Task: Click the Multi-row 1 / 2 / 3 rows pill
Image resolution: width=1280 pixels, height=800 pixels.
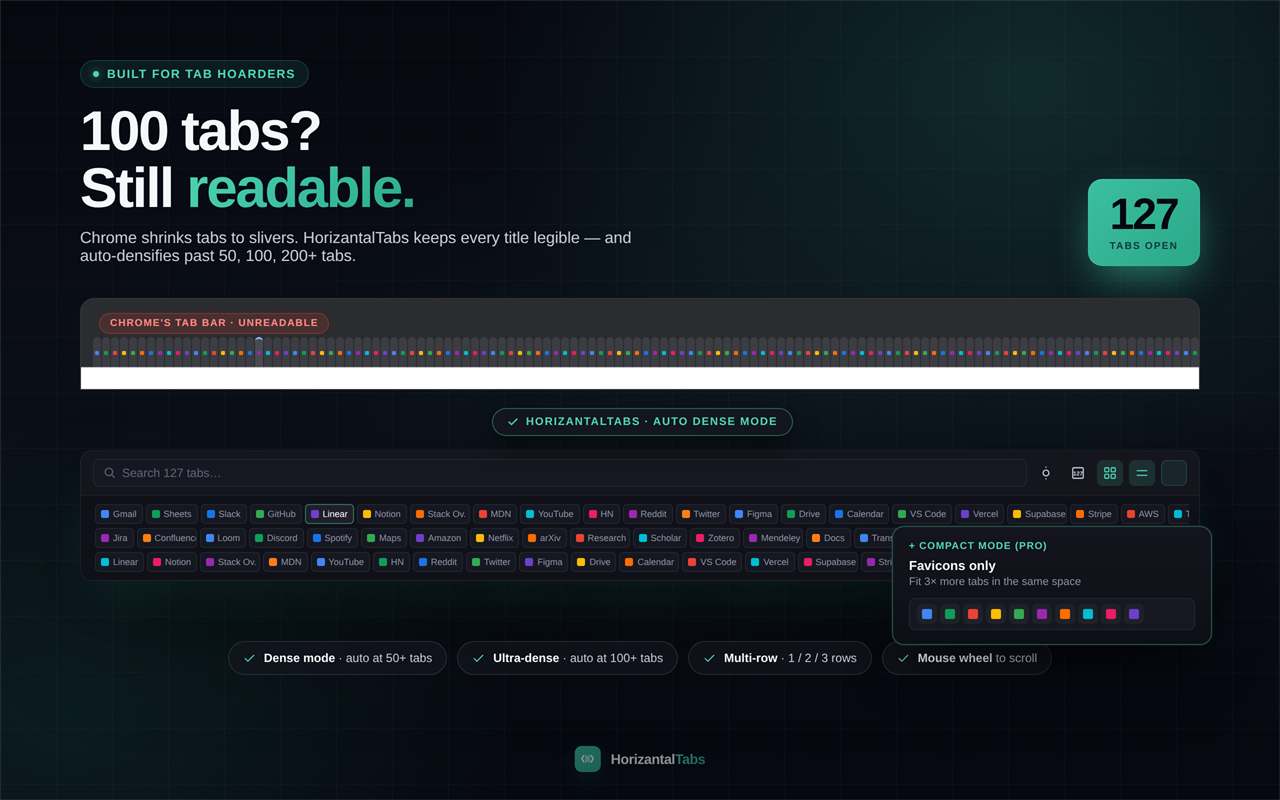Action: (x=780, y=658)
